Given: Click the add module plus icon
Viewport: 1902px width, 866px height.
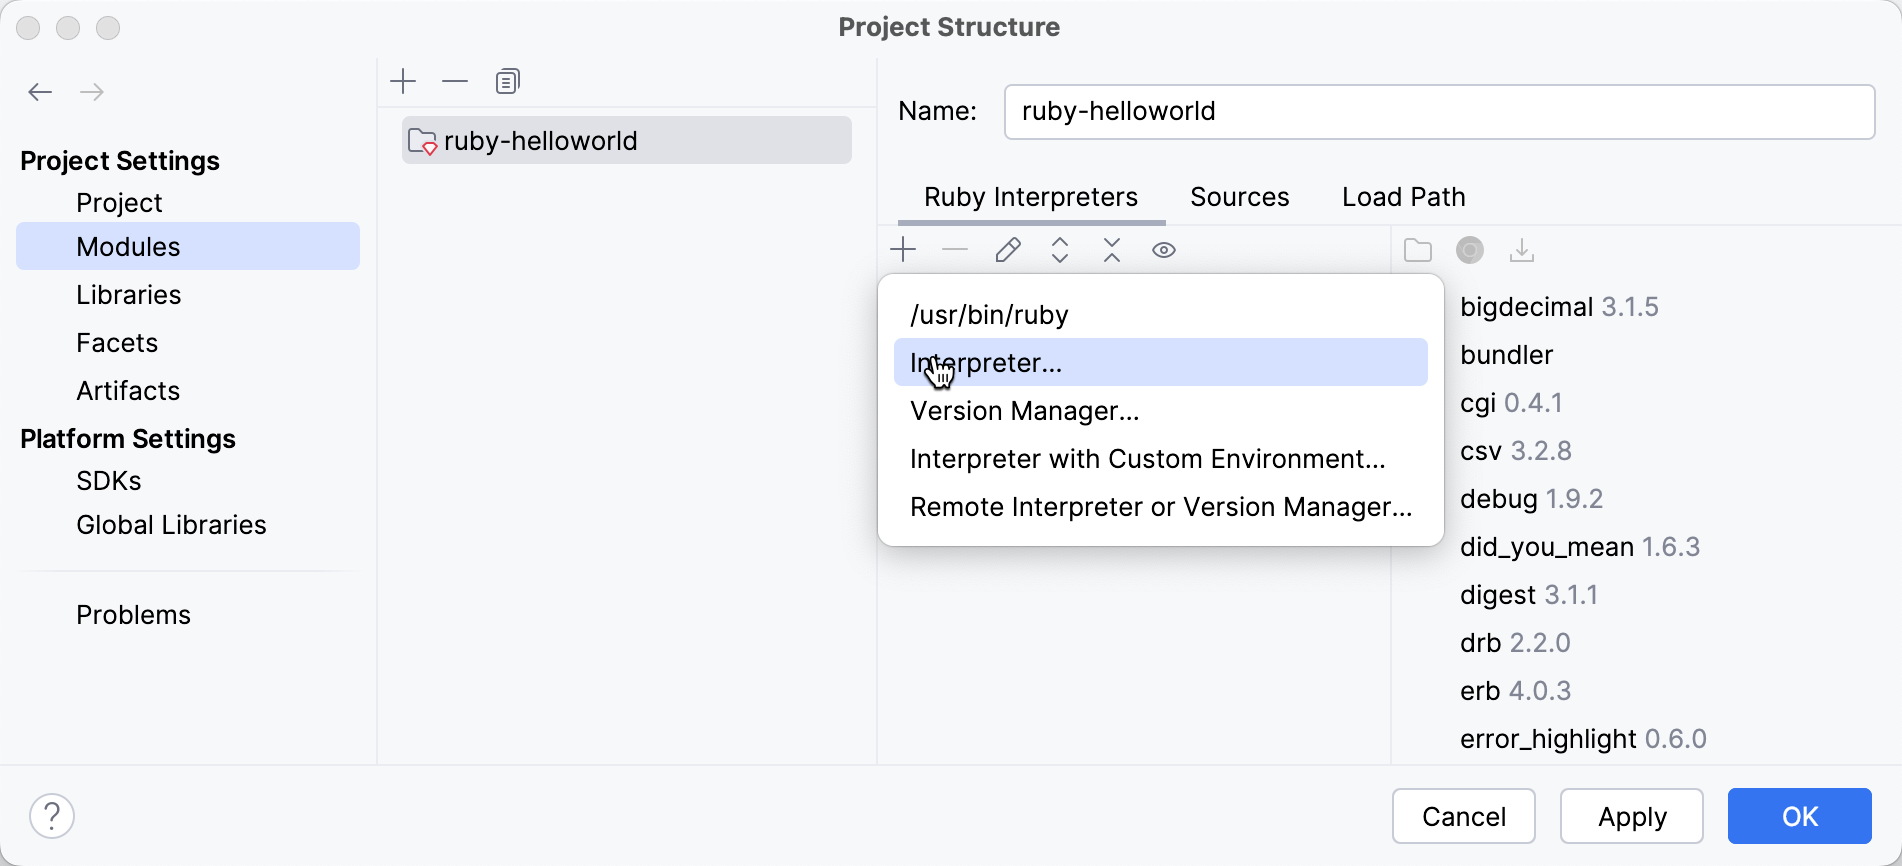Looking at the screenshot, I should point(403,81).
